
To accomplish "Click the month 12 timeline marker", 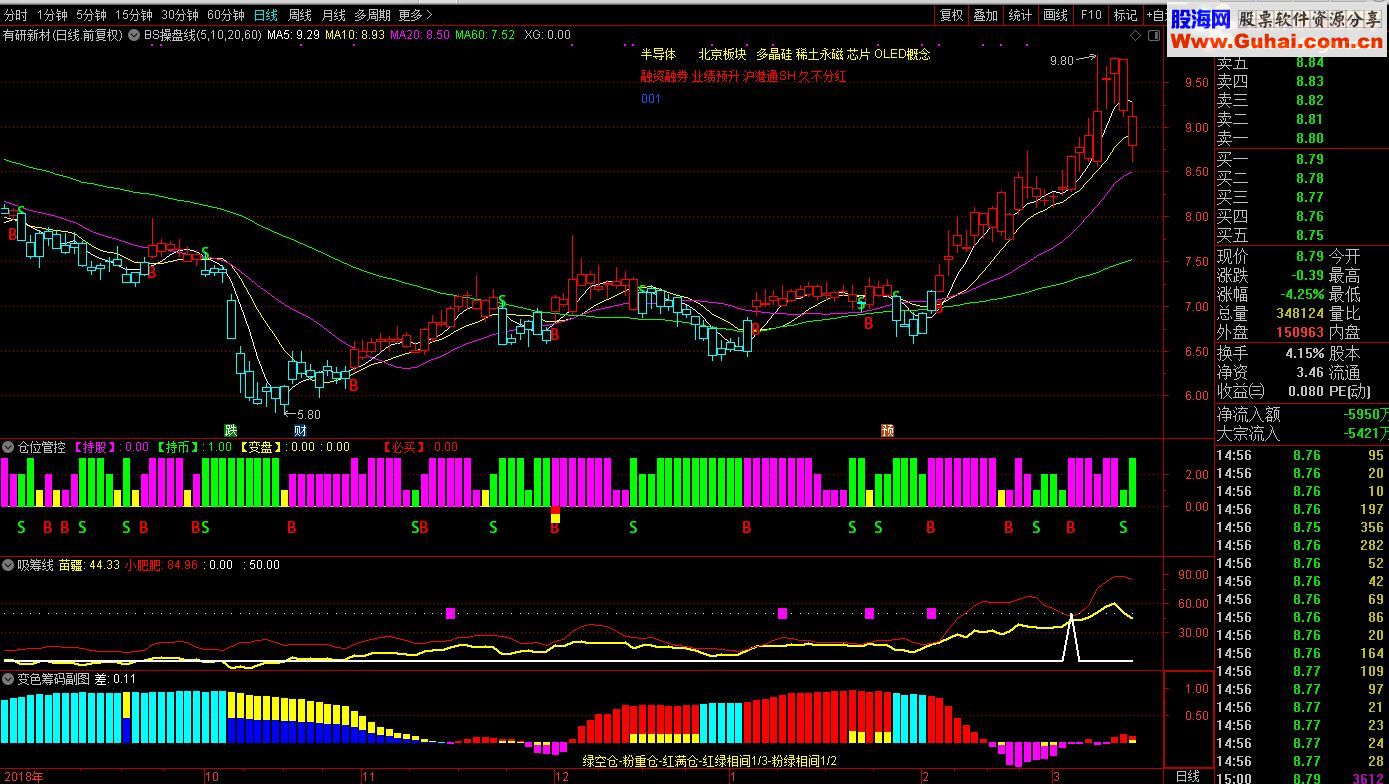I will [560, 776].
